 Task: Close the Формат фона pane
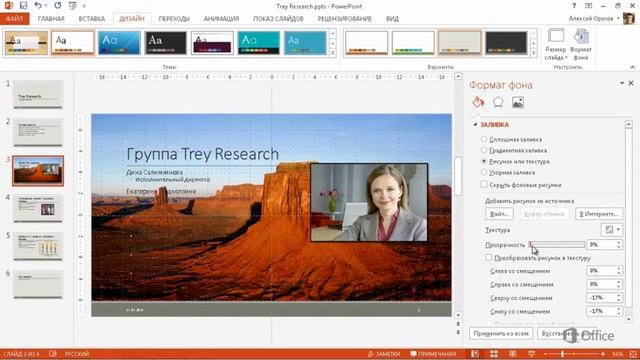point(631,83)
